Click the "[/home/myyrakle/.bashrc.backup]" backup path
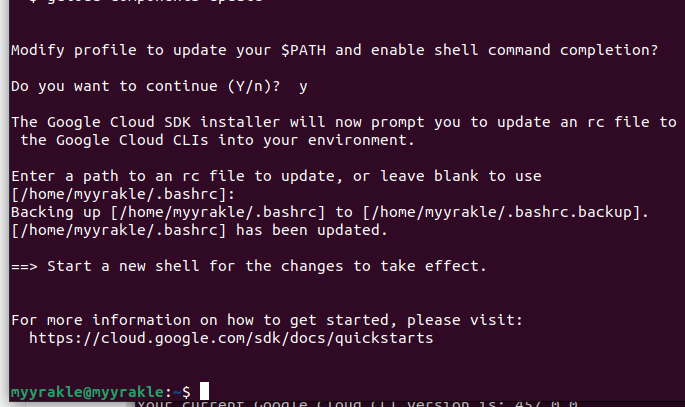The width and height of the screenshot is (685, 407). [x=506, y=212]
